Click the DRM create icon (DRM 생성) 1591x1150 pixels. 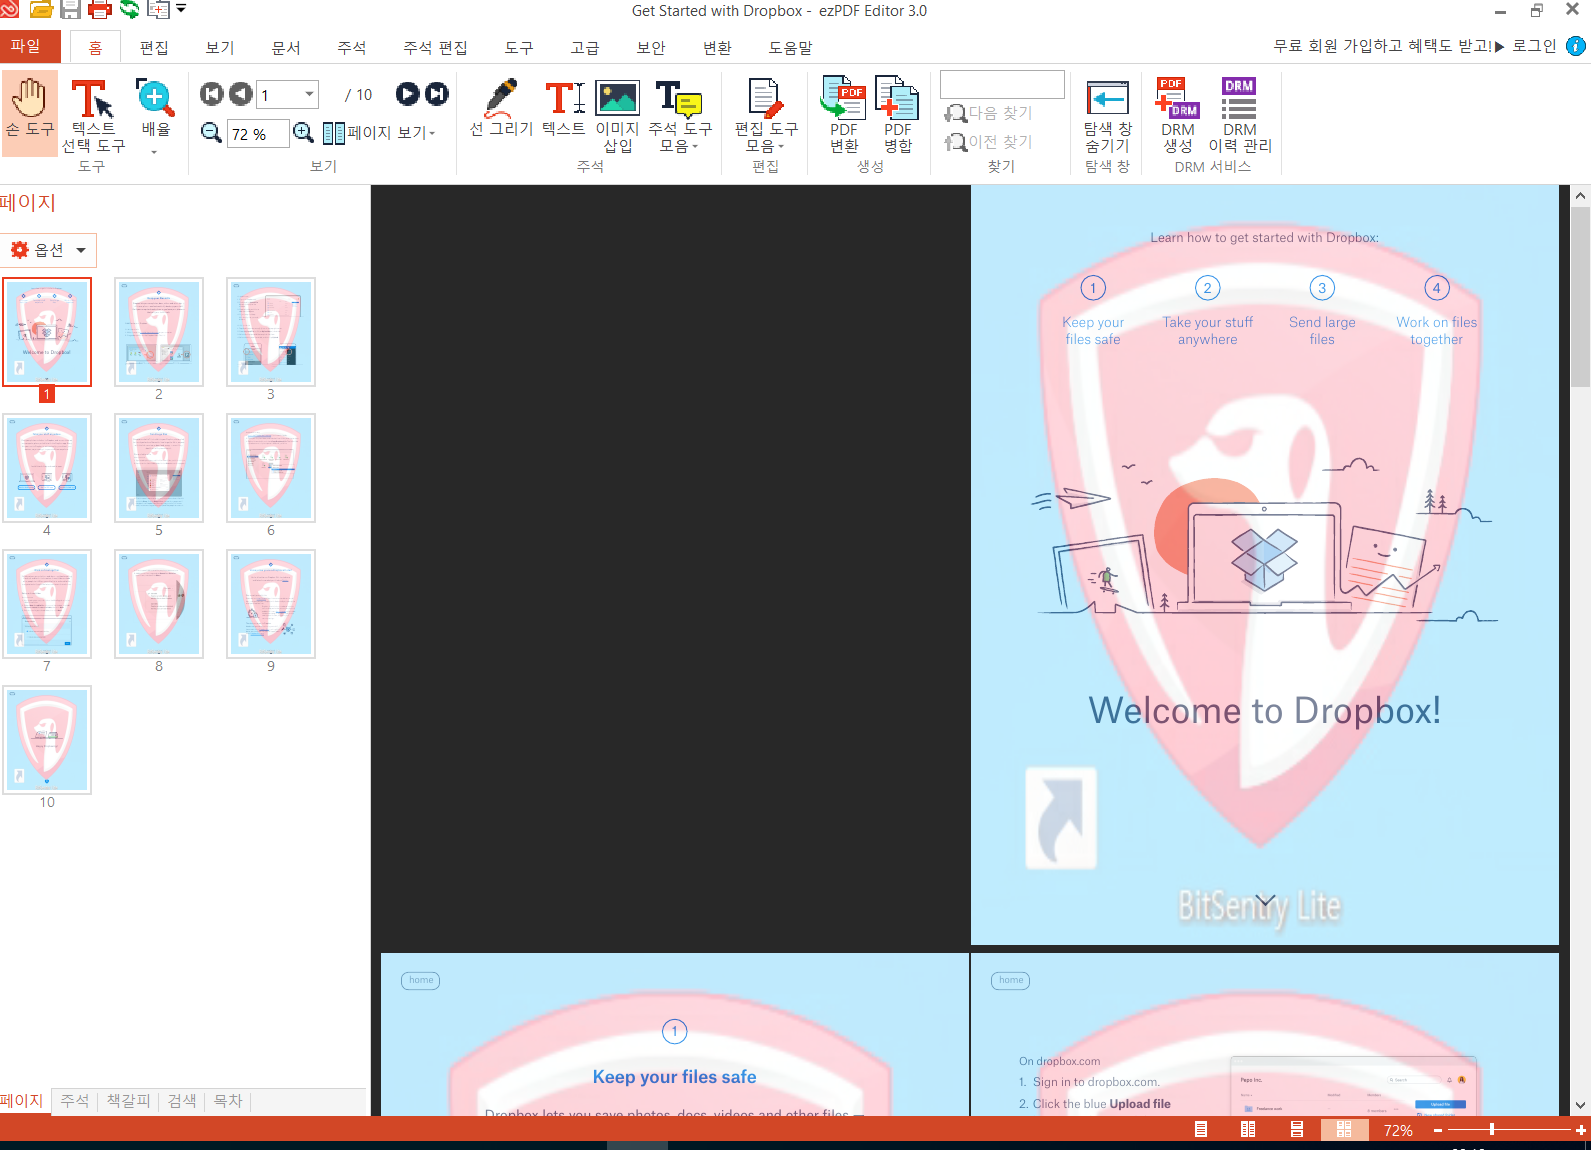(1178, 114)
